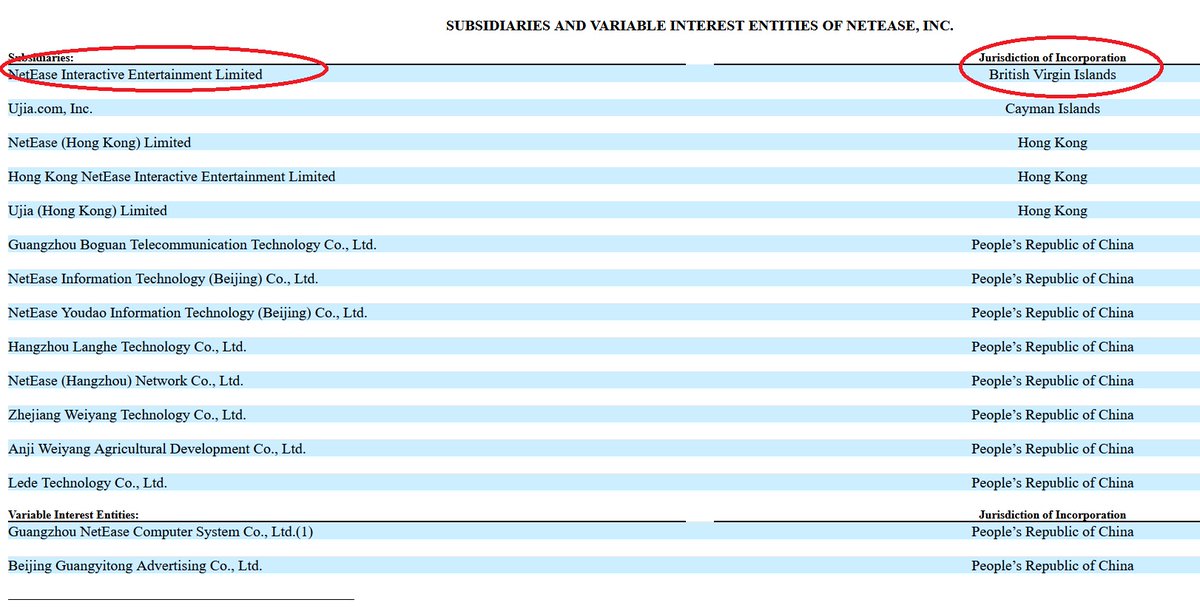Select 'Guangzhou NetEase Computer System Co., Ltd.(1)'

point(161,531)
